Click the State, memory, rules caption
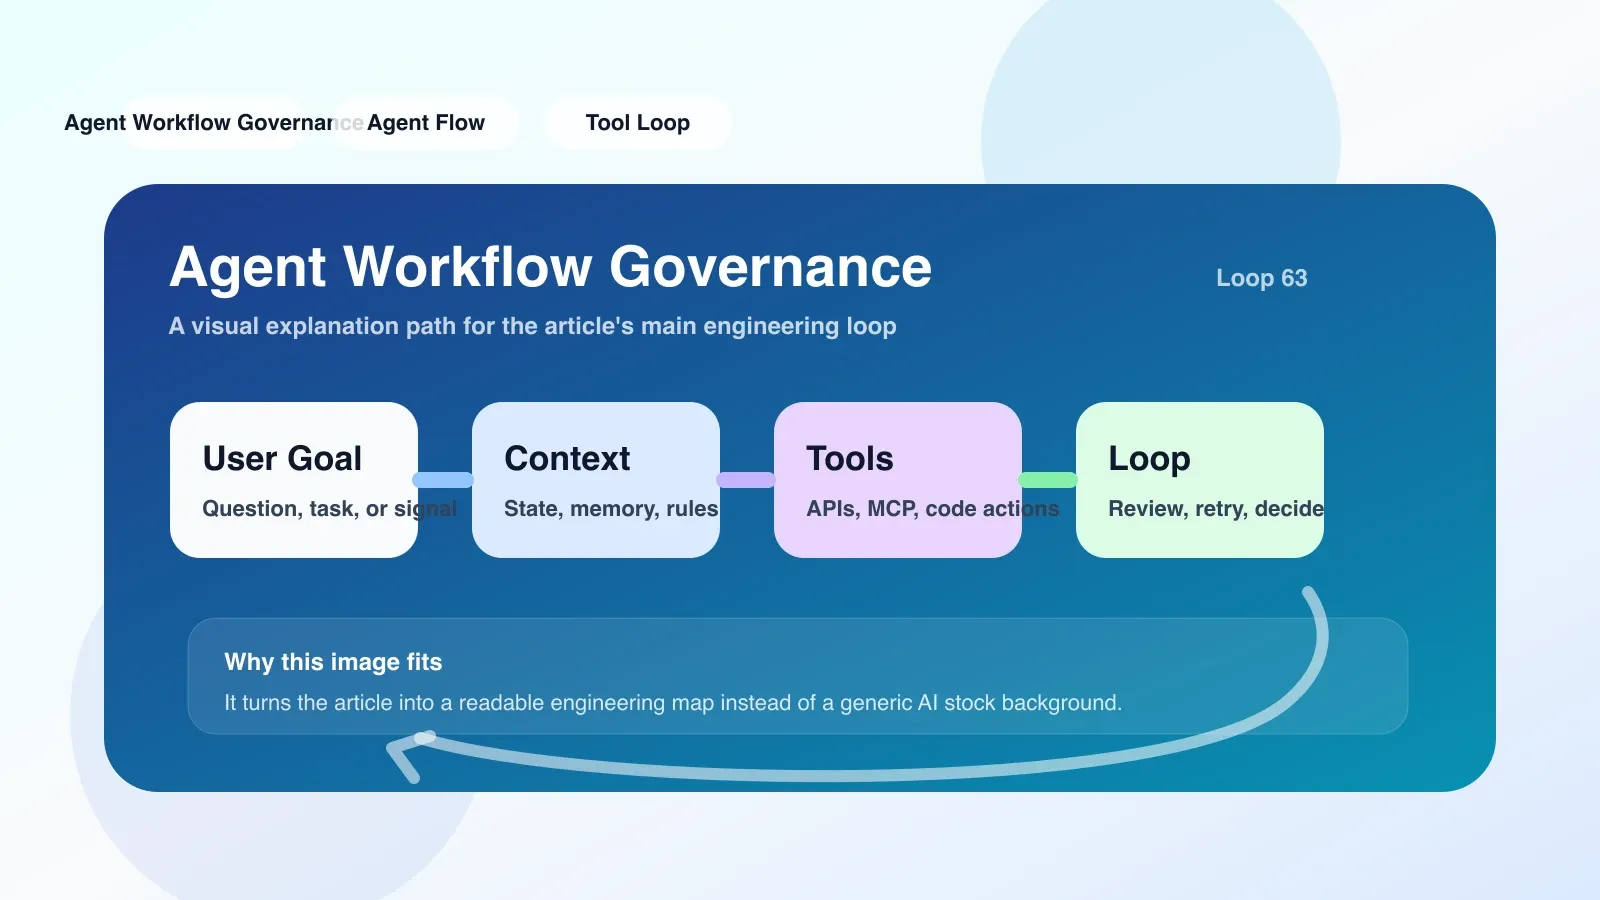 coord(611,509)
